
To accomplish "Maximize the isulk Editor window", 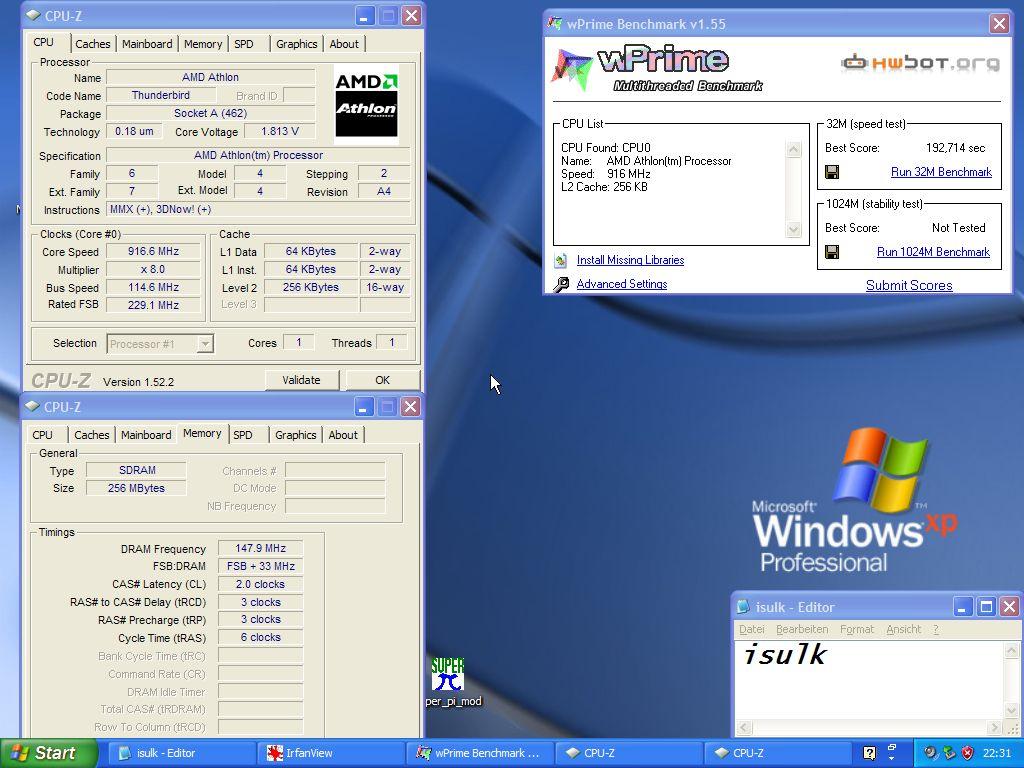I will point(986,607).
